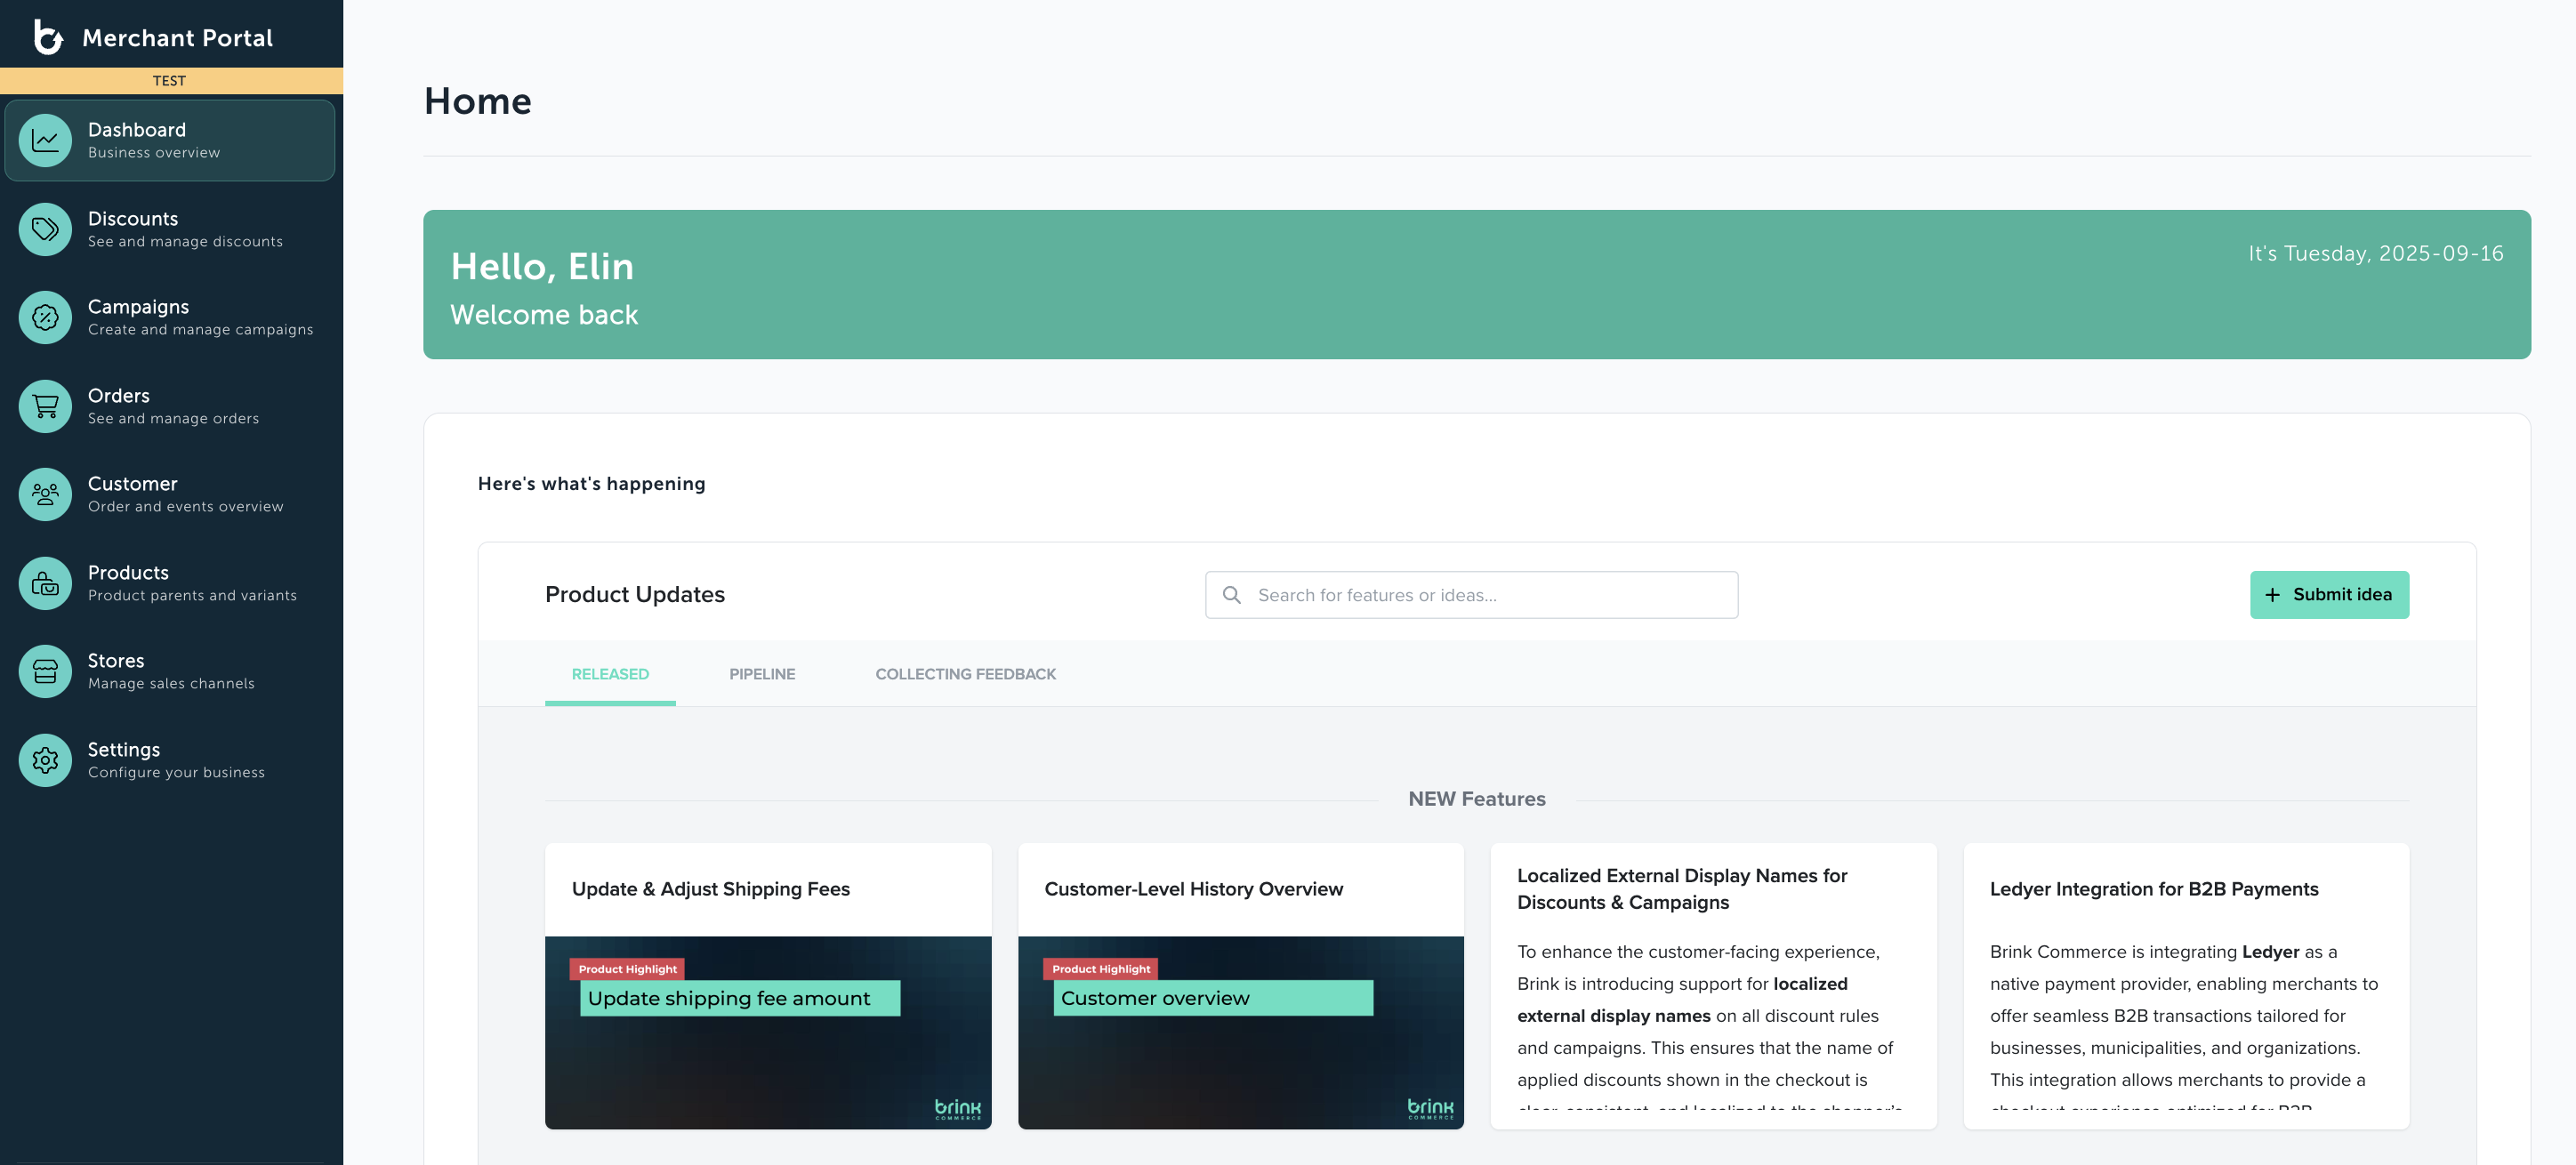This screenshot has height=1165, width=2576.
Task: Focus the Search for features field
Action: 1490,595
